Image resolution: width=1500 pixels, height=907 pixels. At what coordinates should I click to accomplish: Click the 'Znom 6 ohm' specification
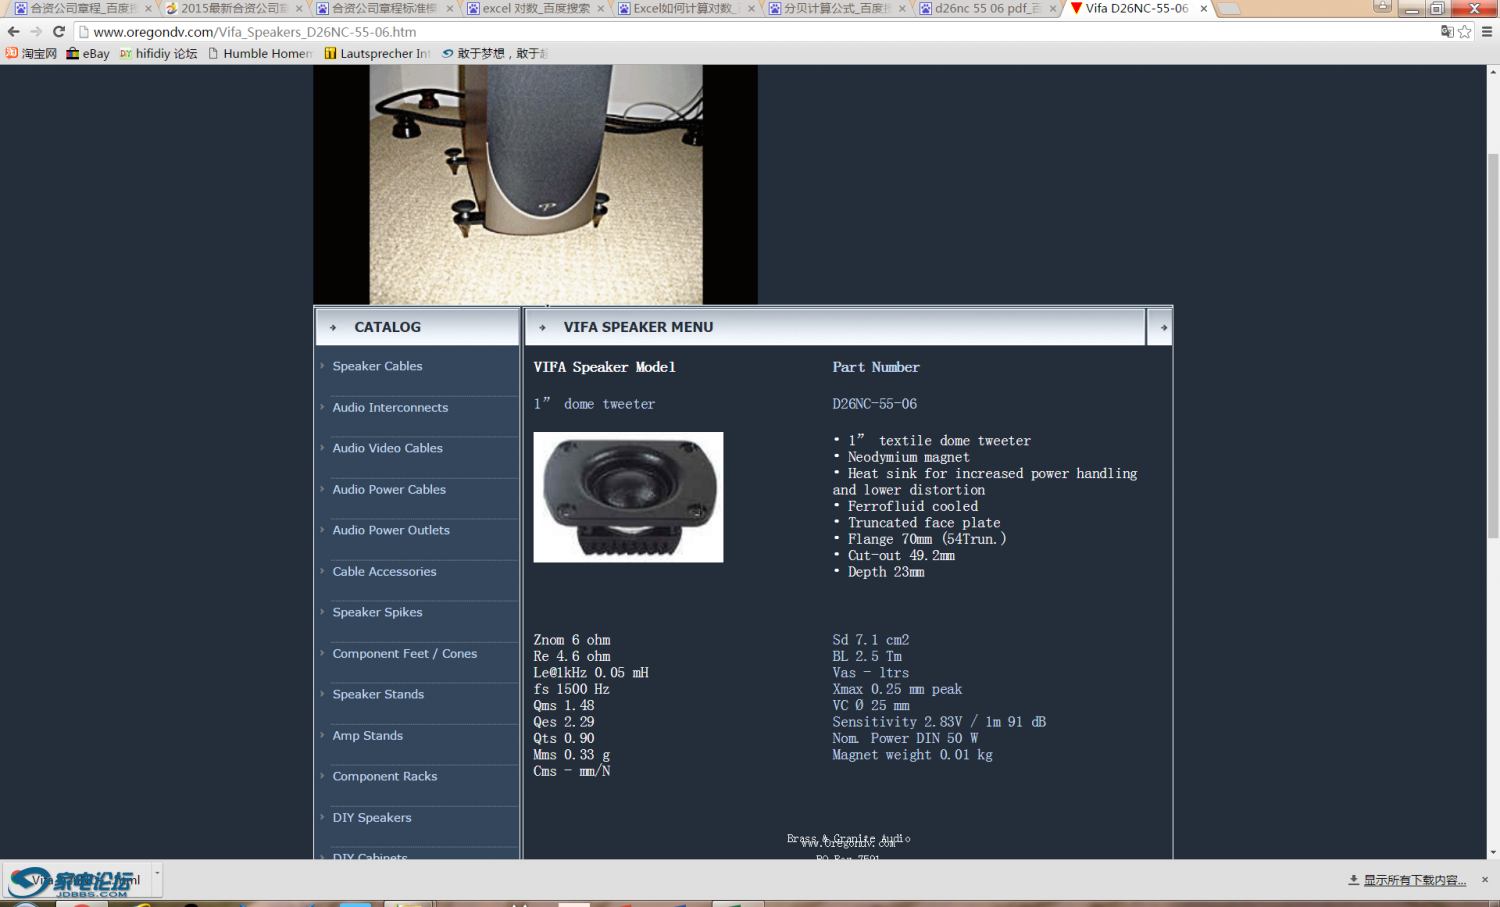[x=571, y=640]
